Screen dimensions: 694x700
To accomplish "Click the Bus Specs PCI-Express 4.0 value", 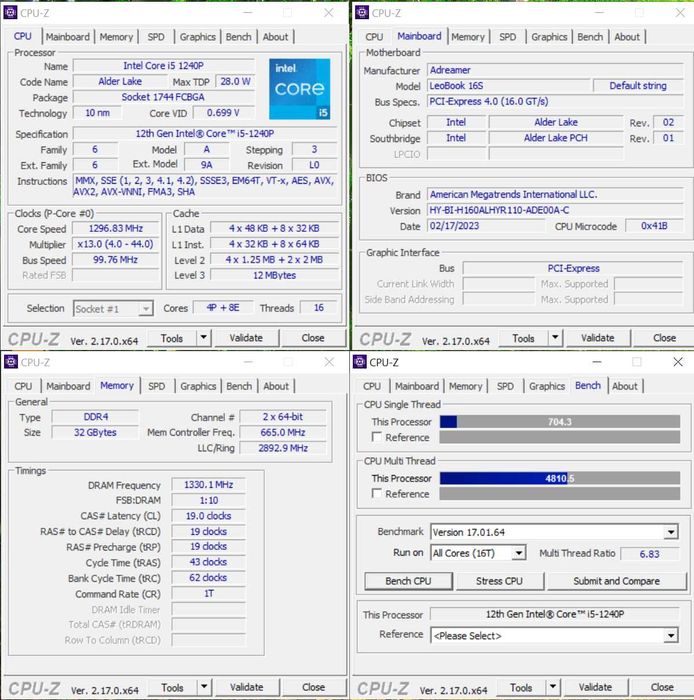I will [555, 101].
